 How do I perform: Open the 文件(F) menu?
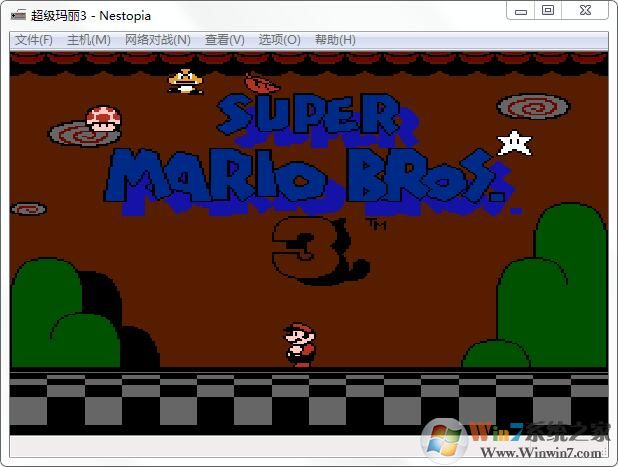coord(33,40)
